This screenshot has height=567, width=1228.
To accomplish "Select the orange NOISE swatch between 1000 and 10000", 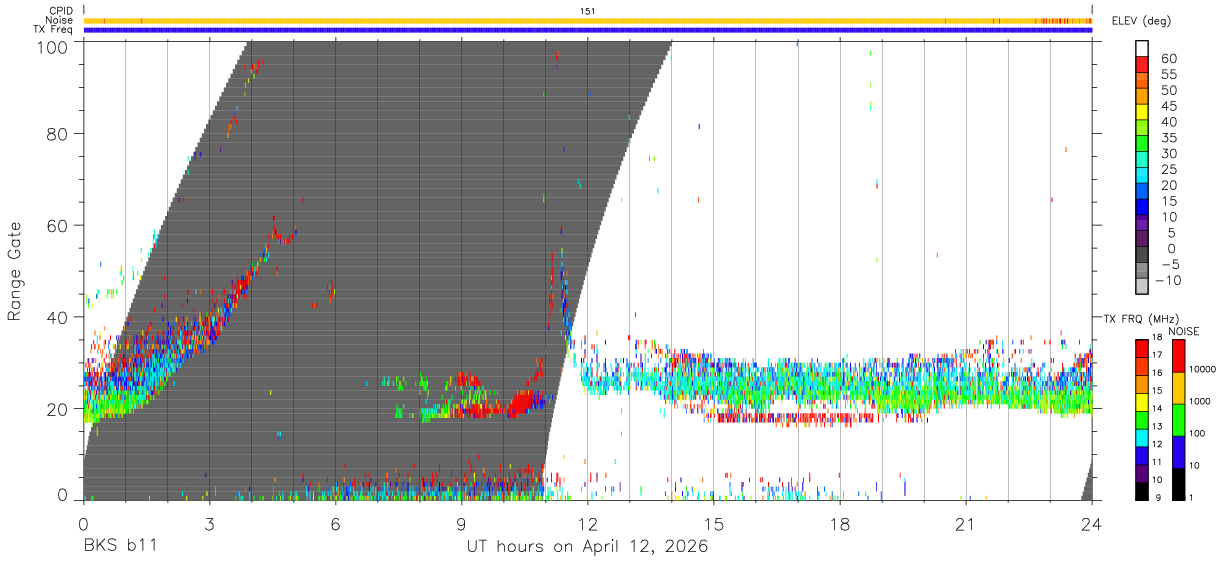I will (x=1177, y=386).
